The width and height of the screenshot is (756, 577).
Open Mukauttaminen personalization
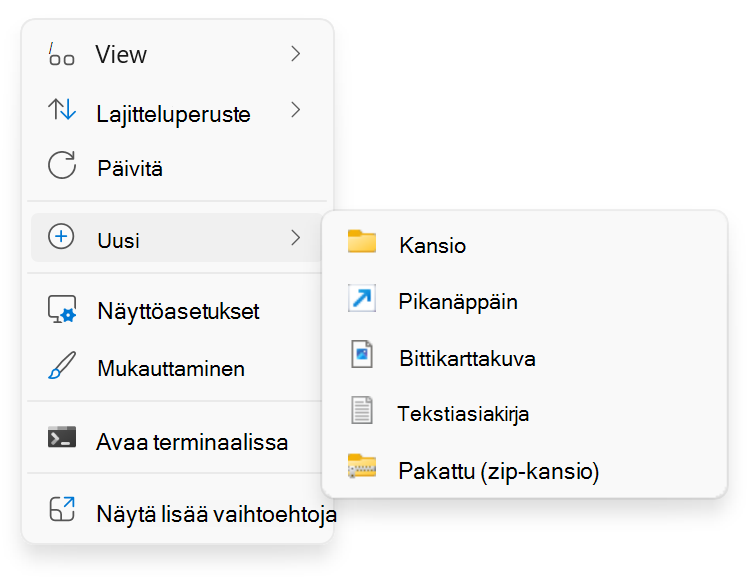click(177, 367)
